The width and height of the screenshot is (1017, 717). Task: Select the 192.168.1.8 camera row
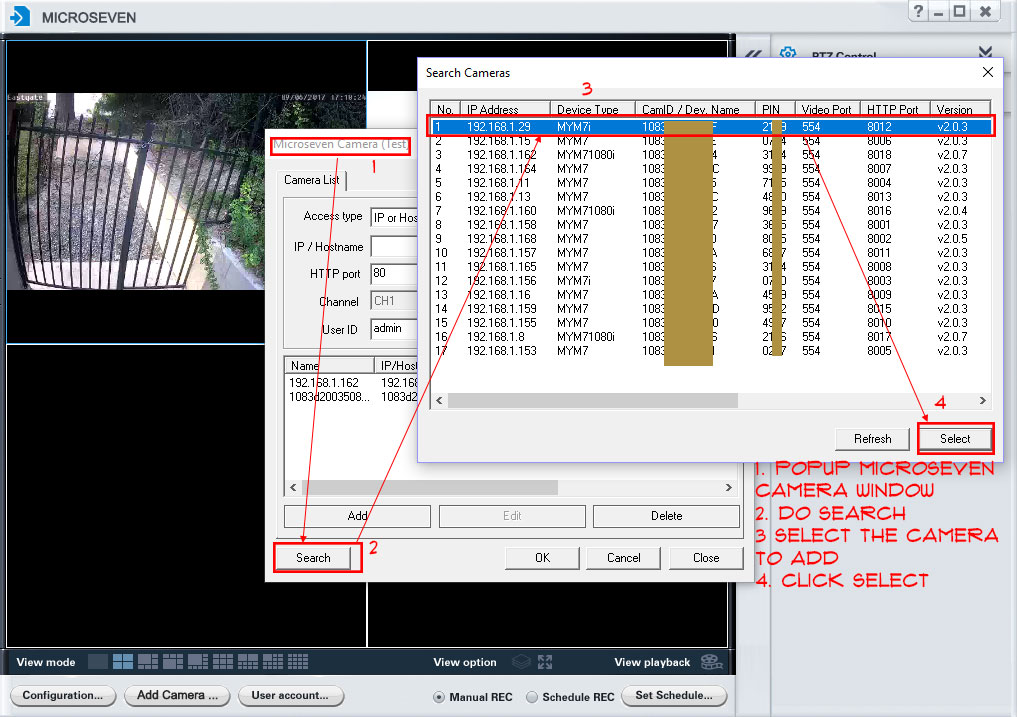[711, 337]
